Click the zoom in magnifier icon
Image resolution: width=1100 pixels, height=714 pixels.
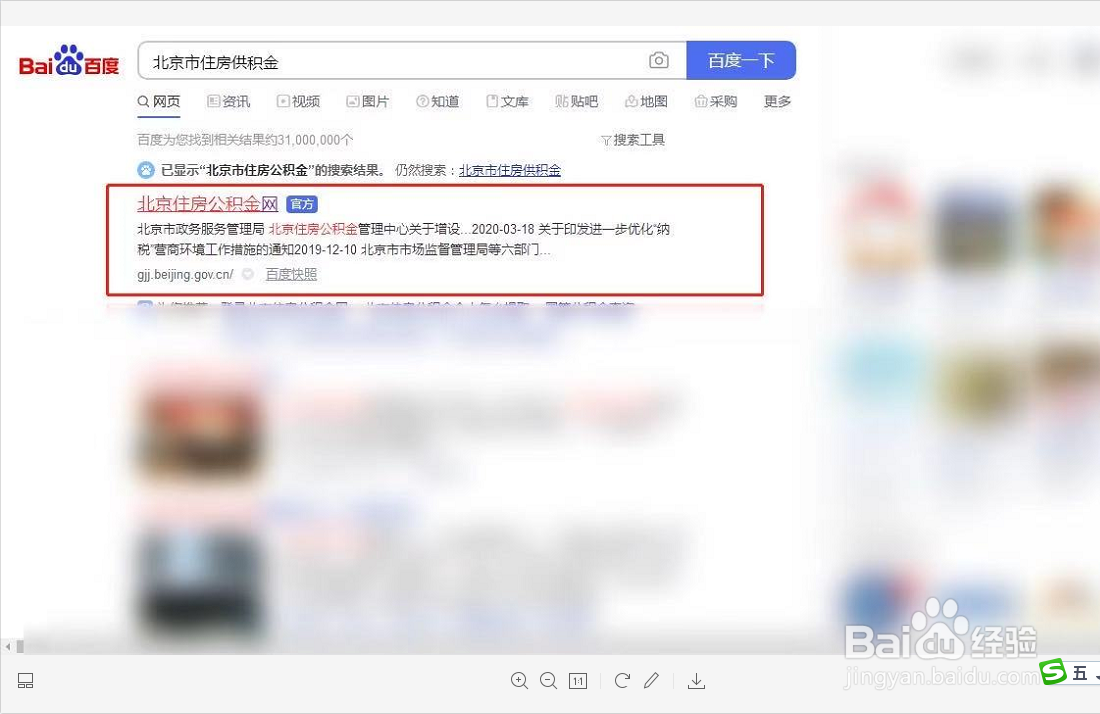point(519,680)
